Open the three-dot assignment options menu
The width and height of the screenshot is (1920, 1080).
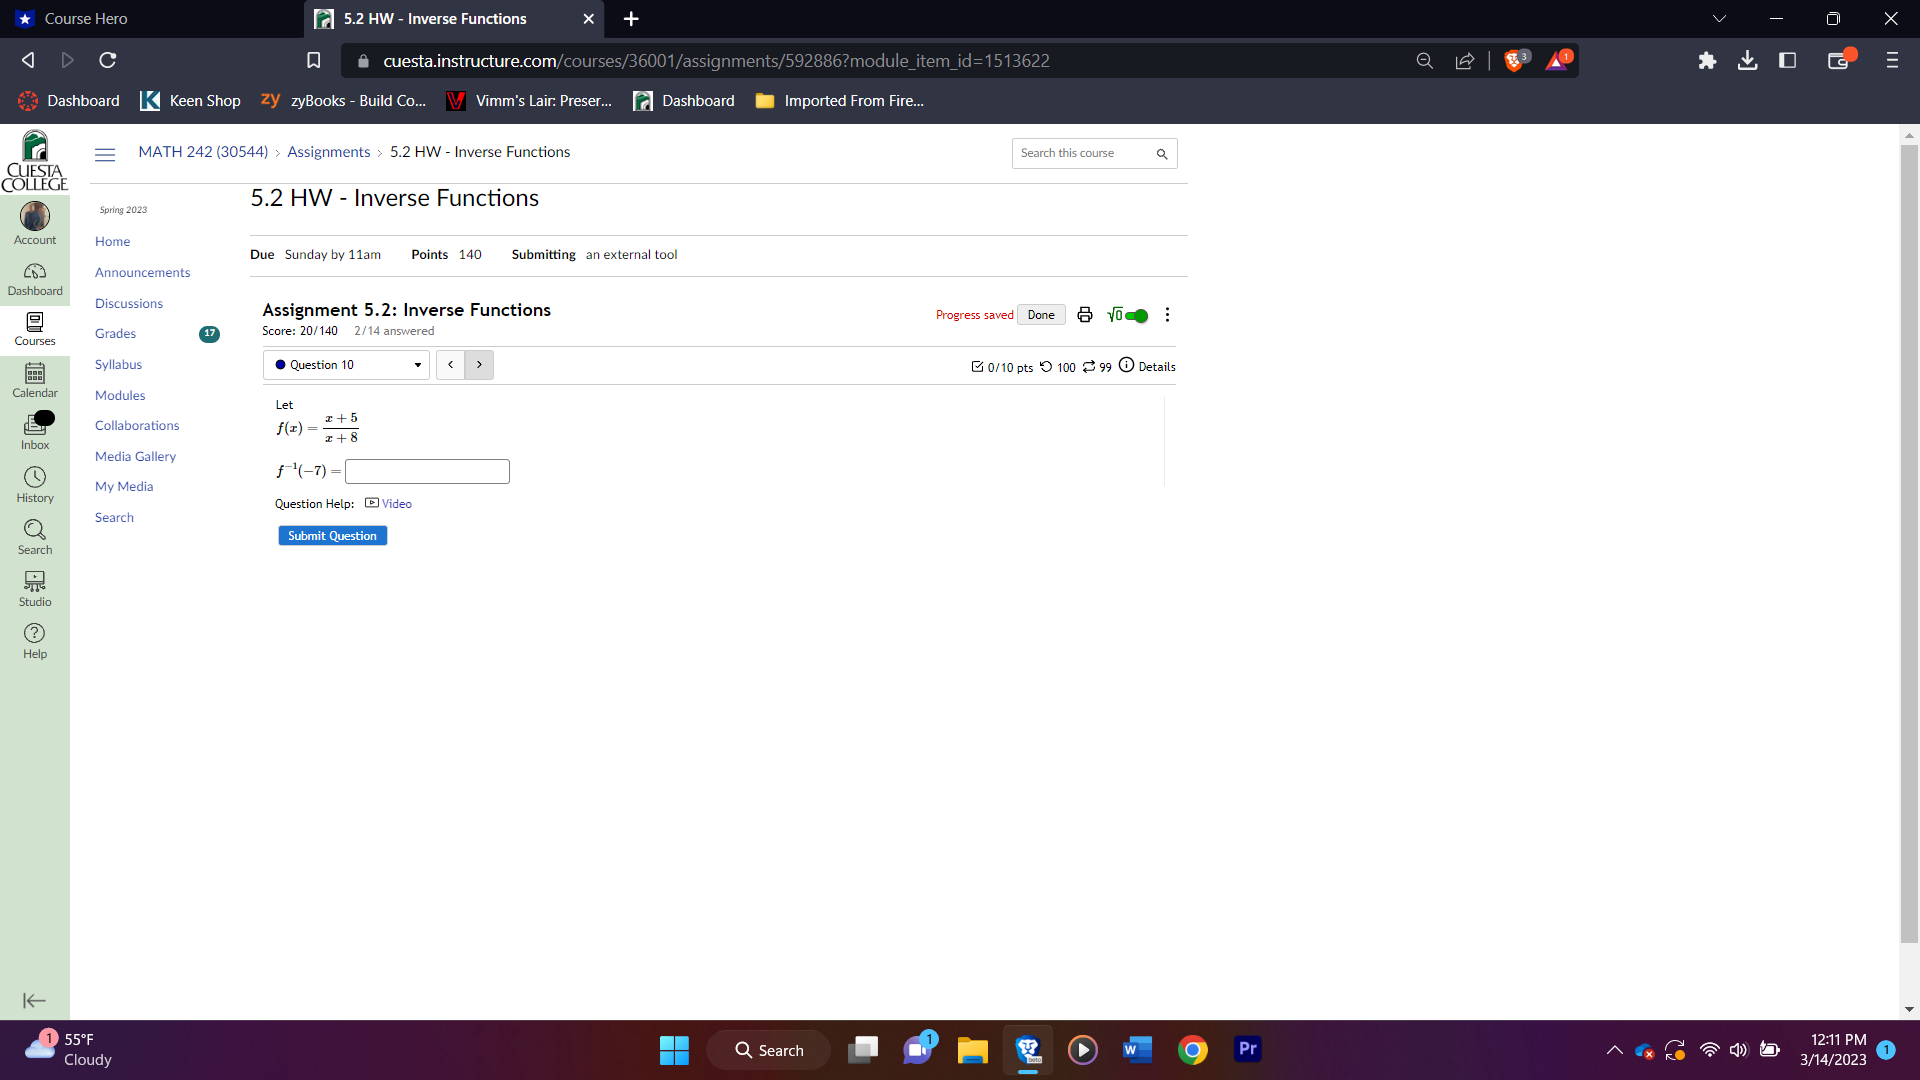[1167, 315]
